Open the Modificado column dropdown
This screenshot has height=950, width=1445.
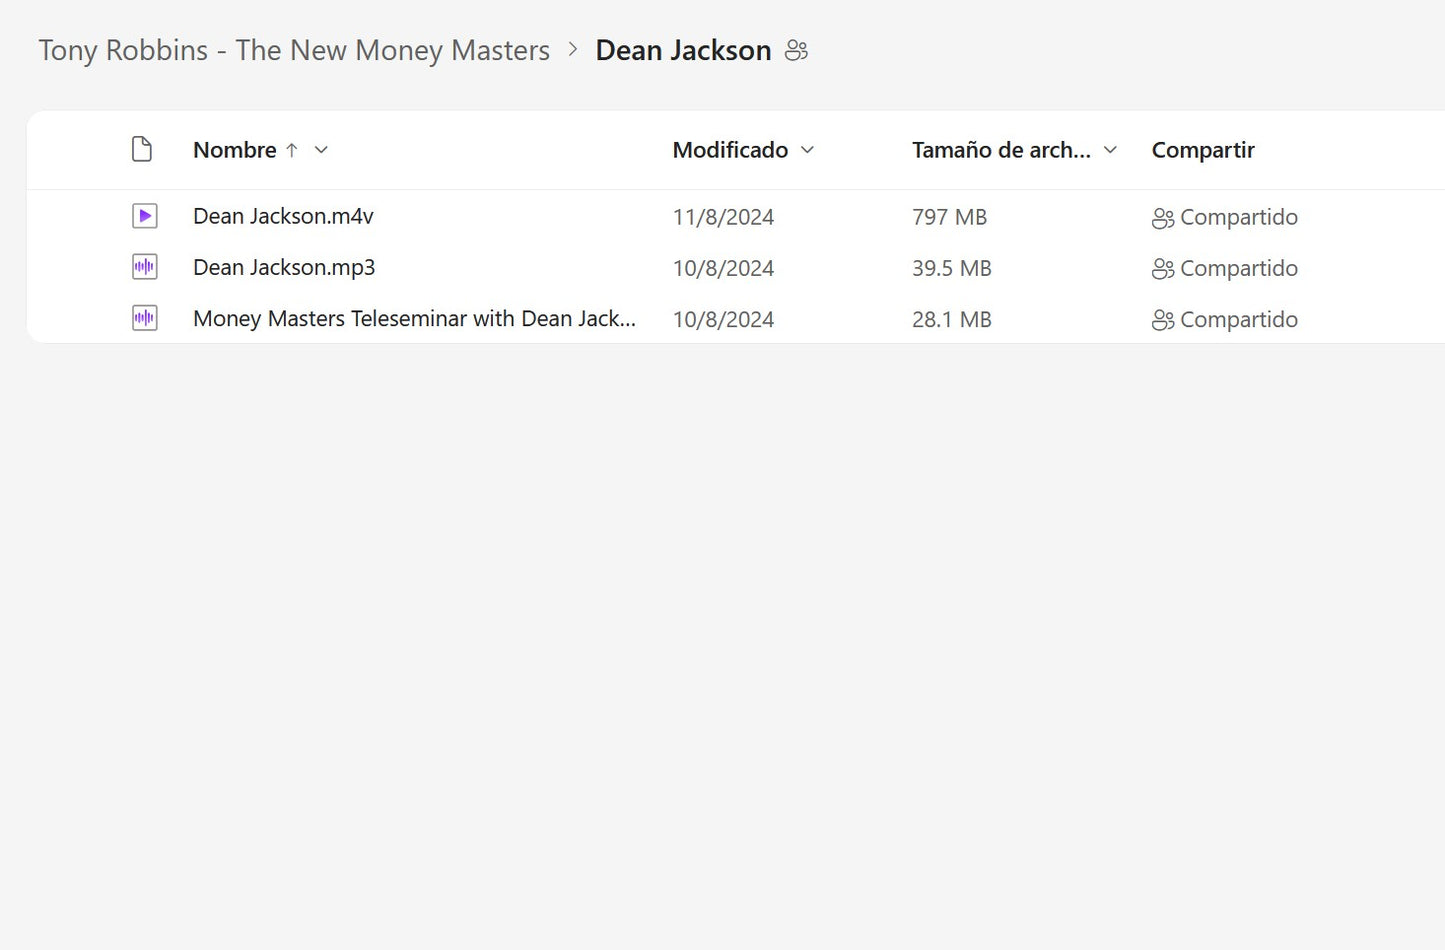pos(807,150)
